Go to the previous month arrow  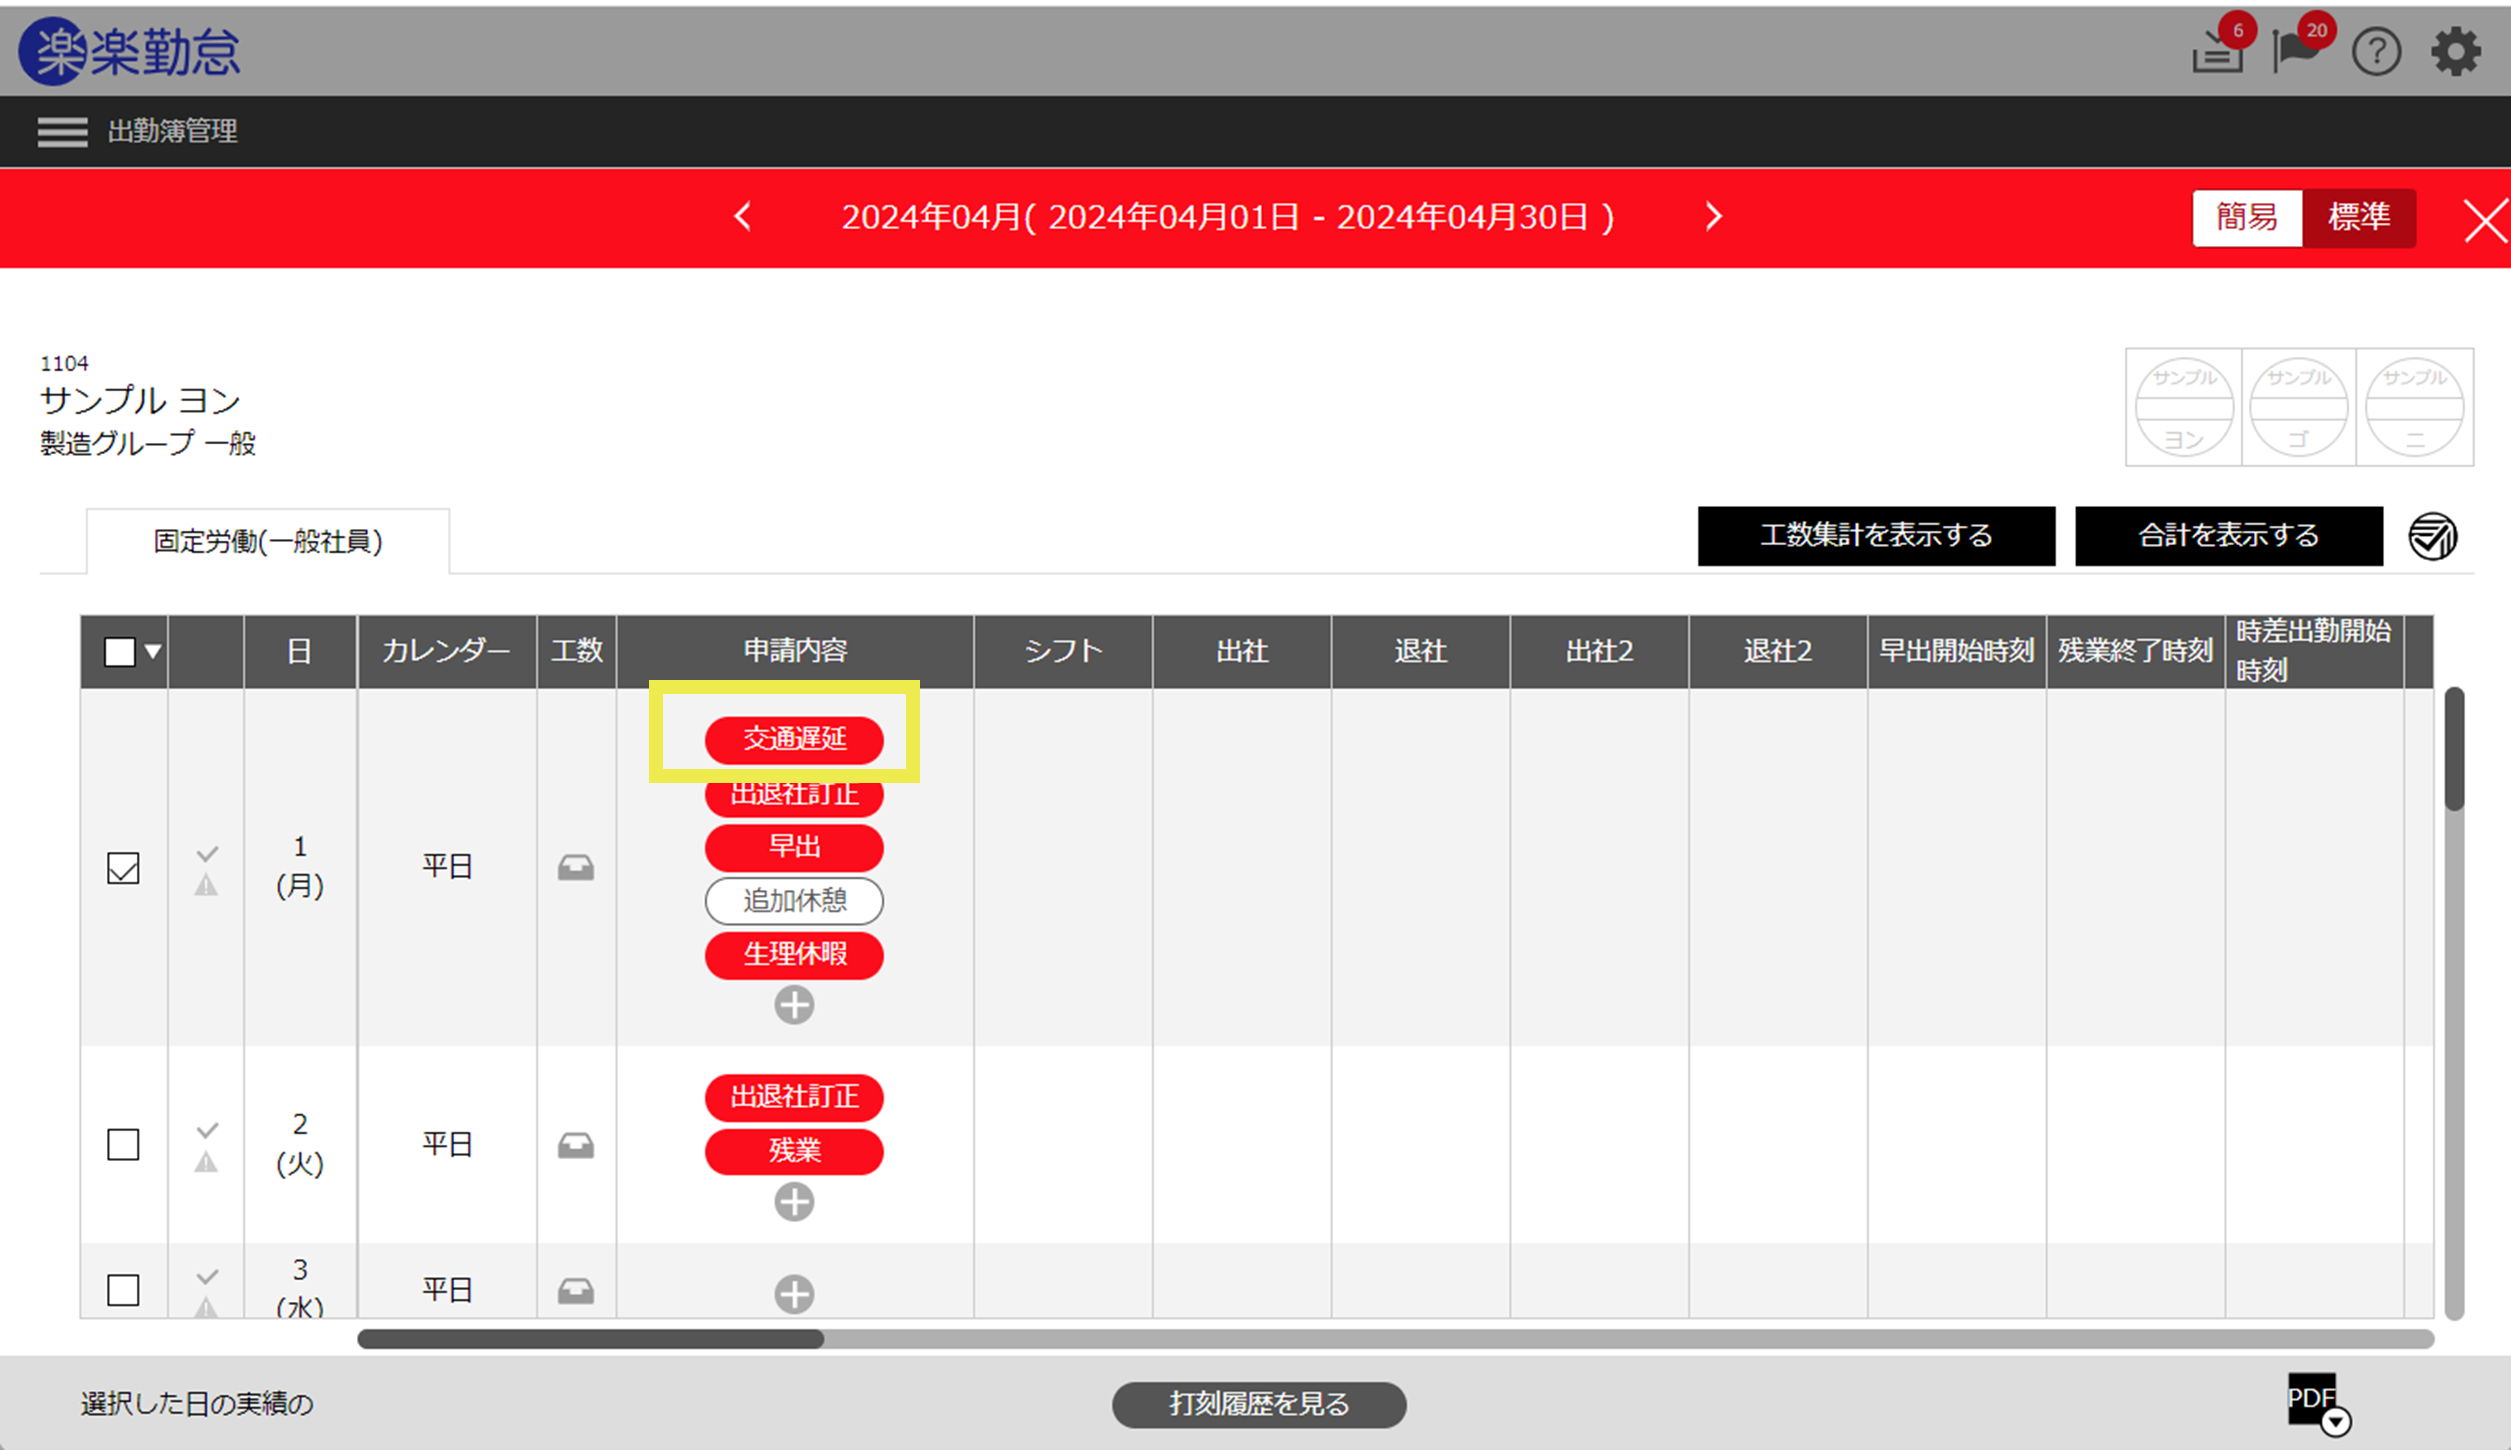click(x=742, y=217)
